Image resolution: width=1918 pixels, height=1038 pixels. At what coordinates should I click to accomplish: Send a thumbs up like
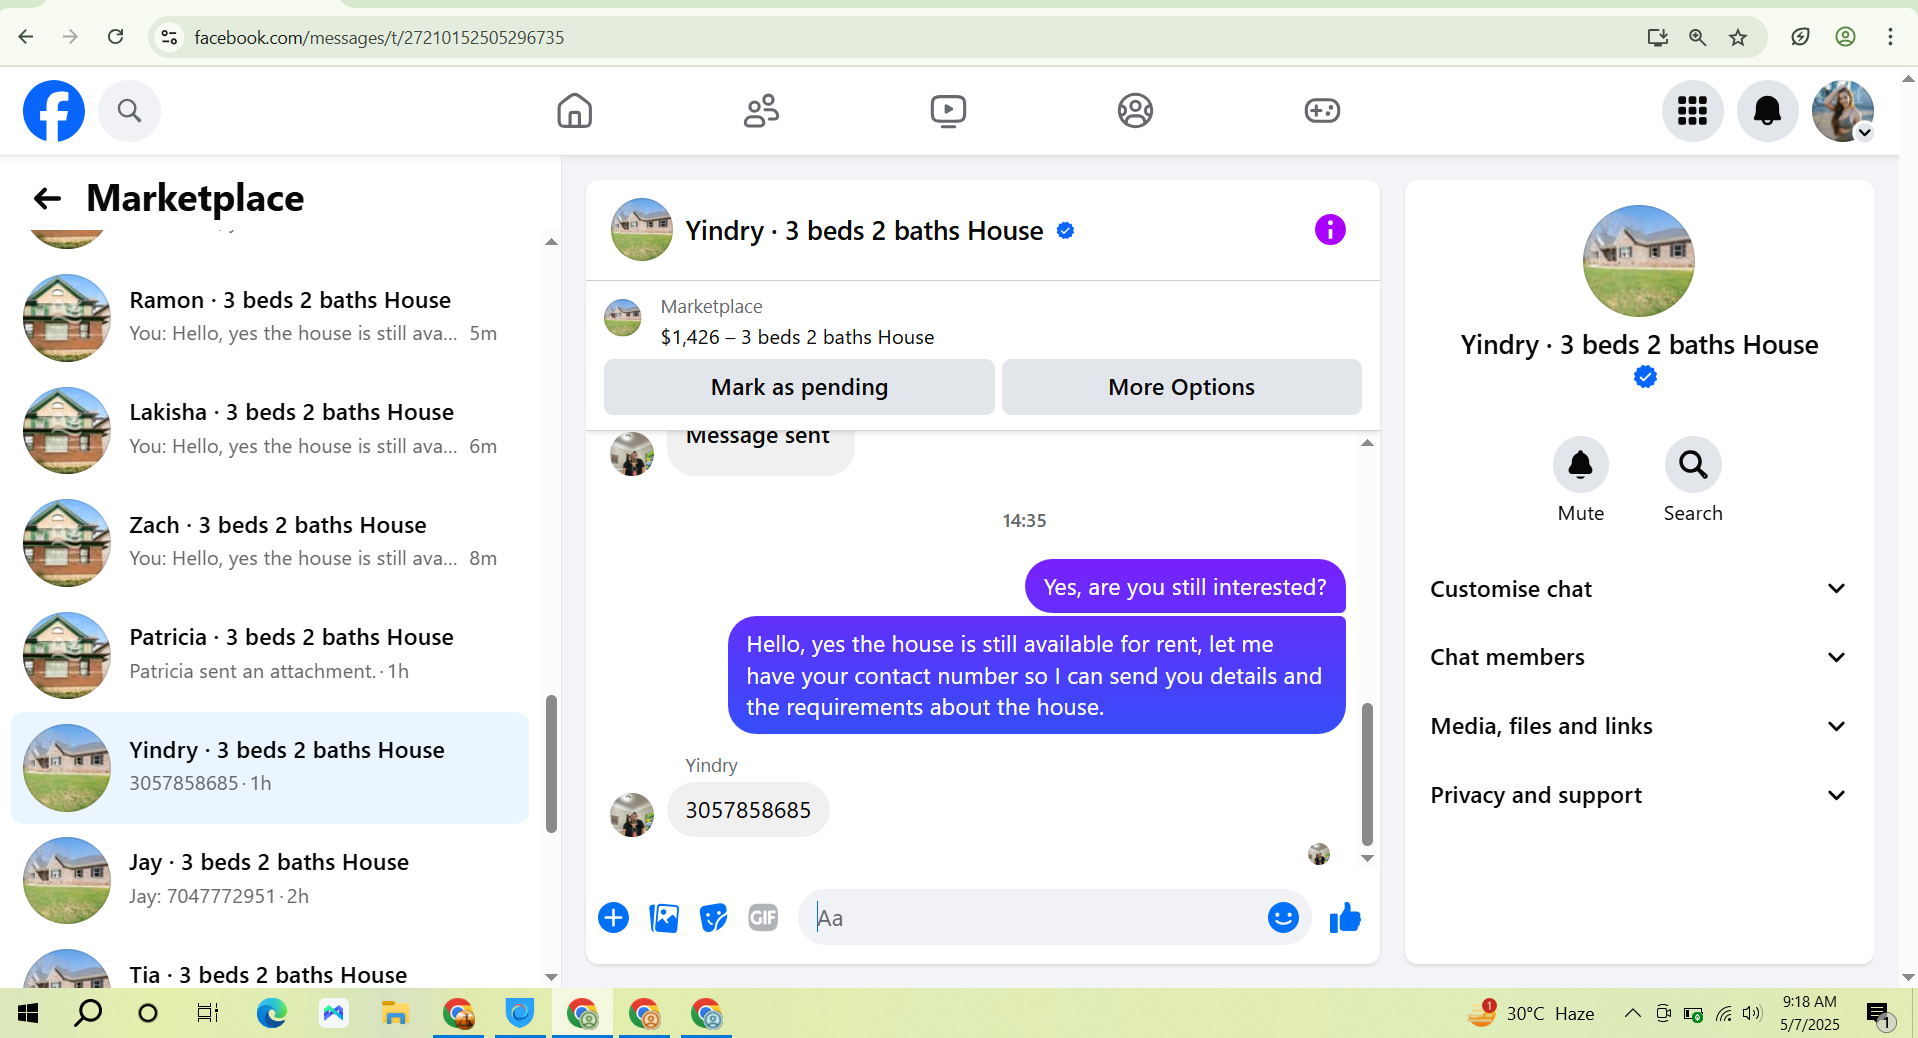[x=1345, y=917]
